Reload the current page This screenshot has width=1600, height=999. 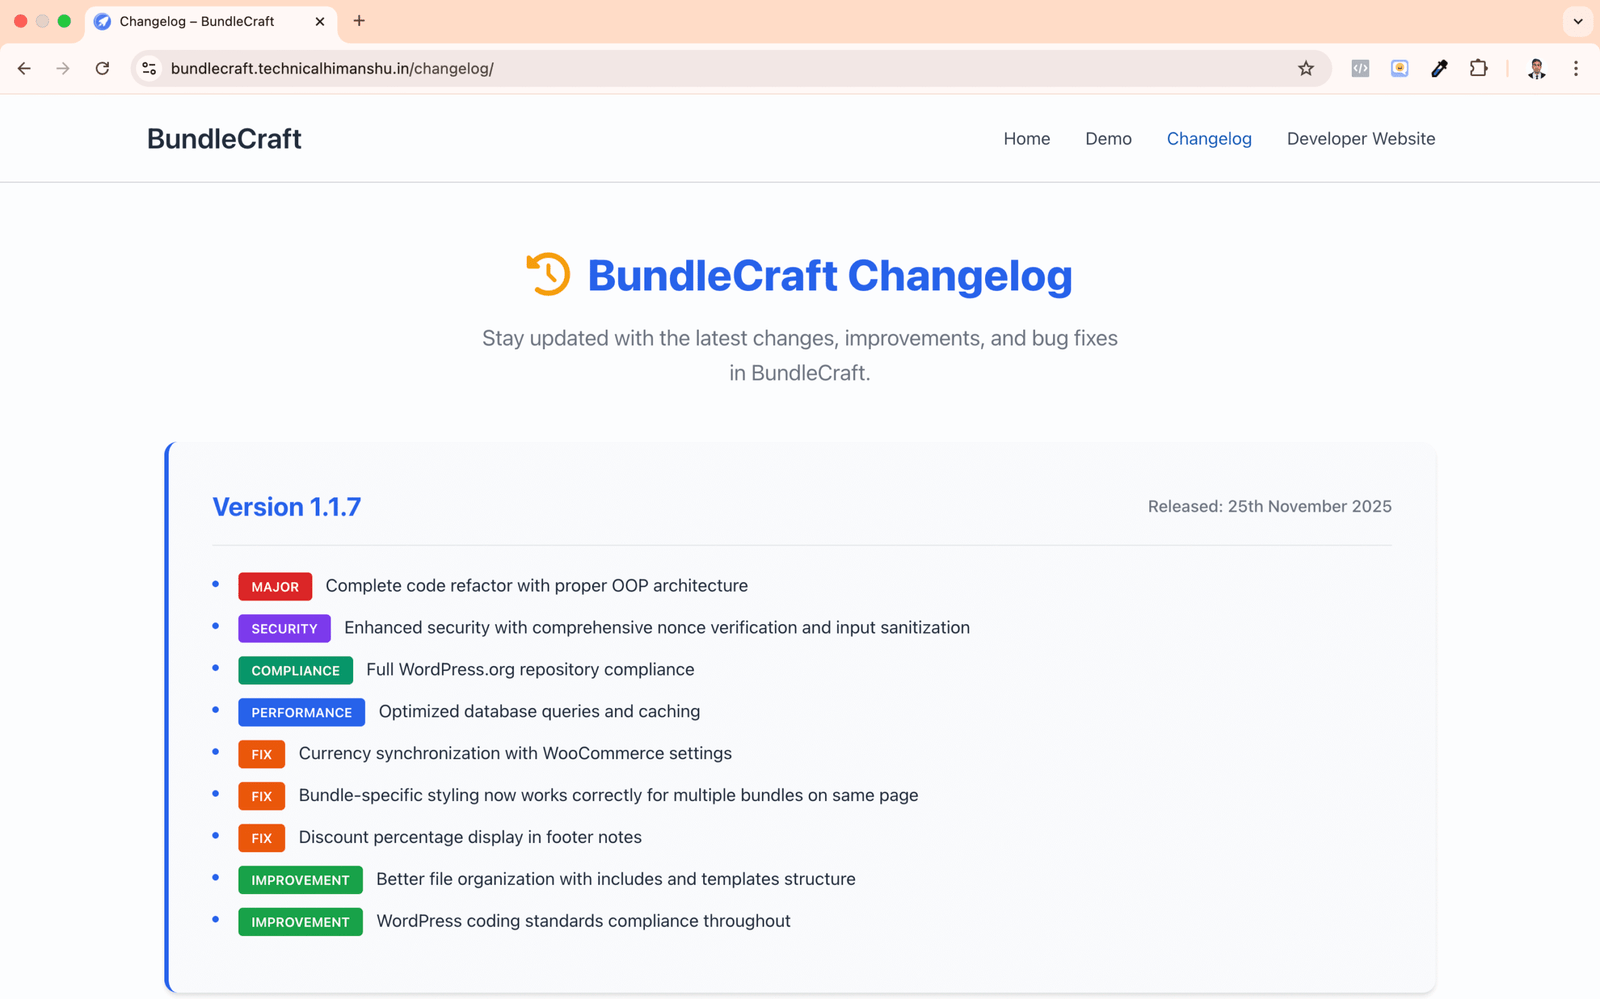[x=102, y=69]
